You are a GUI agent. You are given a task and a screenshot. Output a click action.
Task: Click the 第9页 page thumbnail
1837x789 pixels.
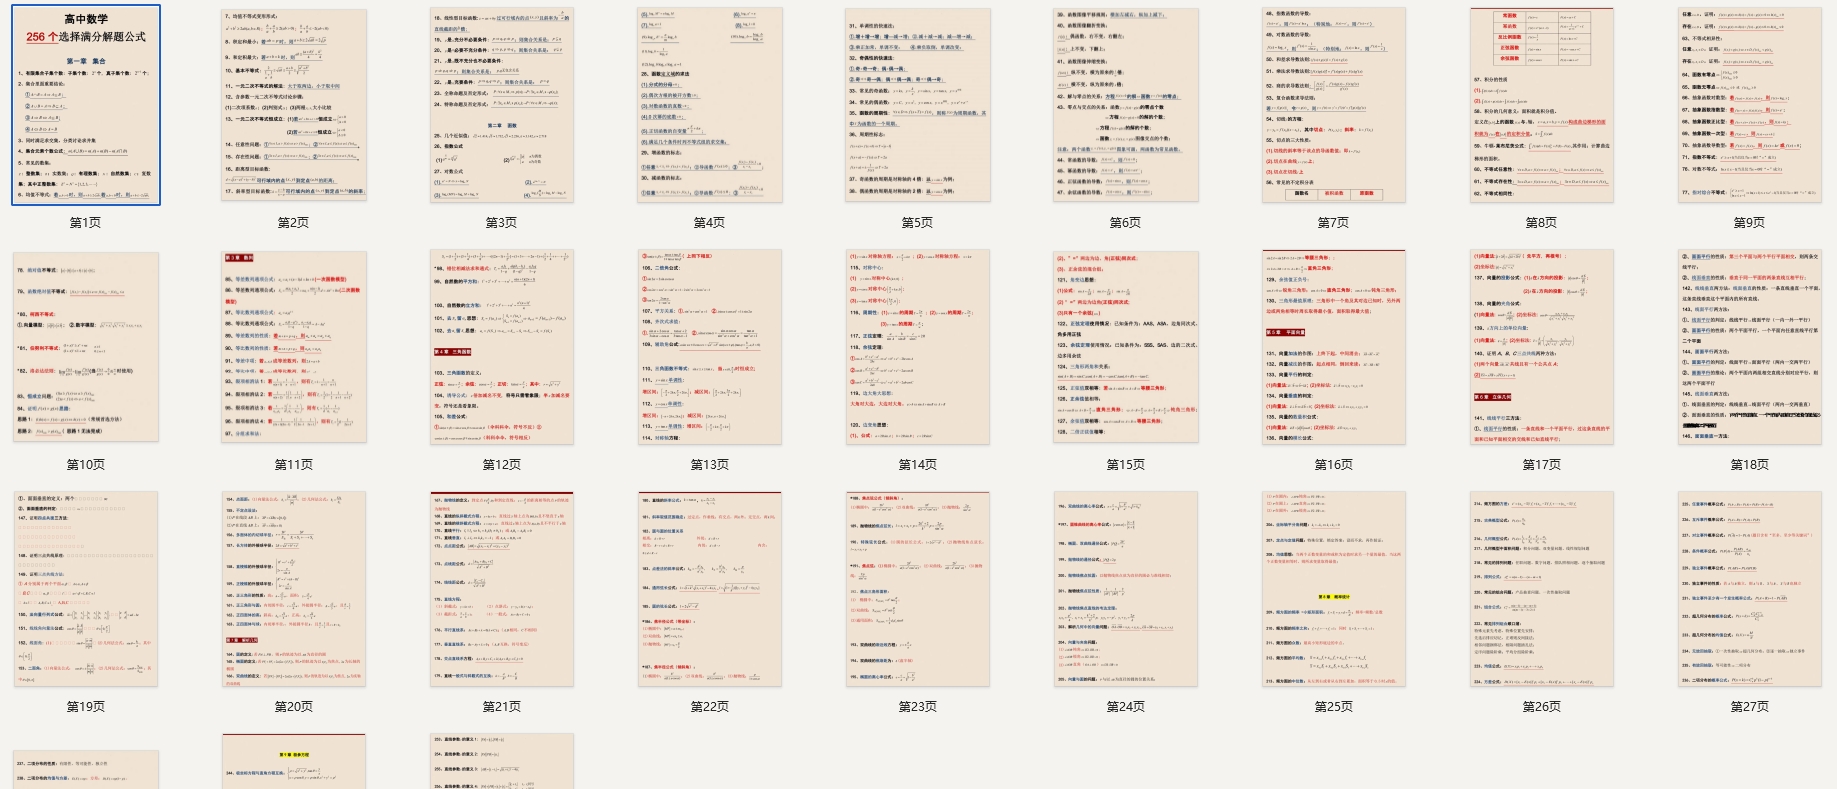point(1750,105)
